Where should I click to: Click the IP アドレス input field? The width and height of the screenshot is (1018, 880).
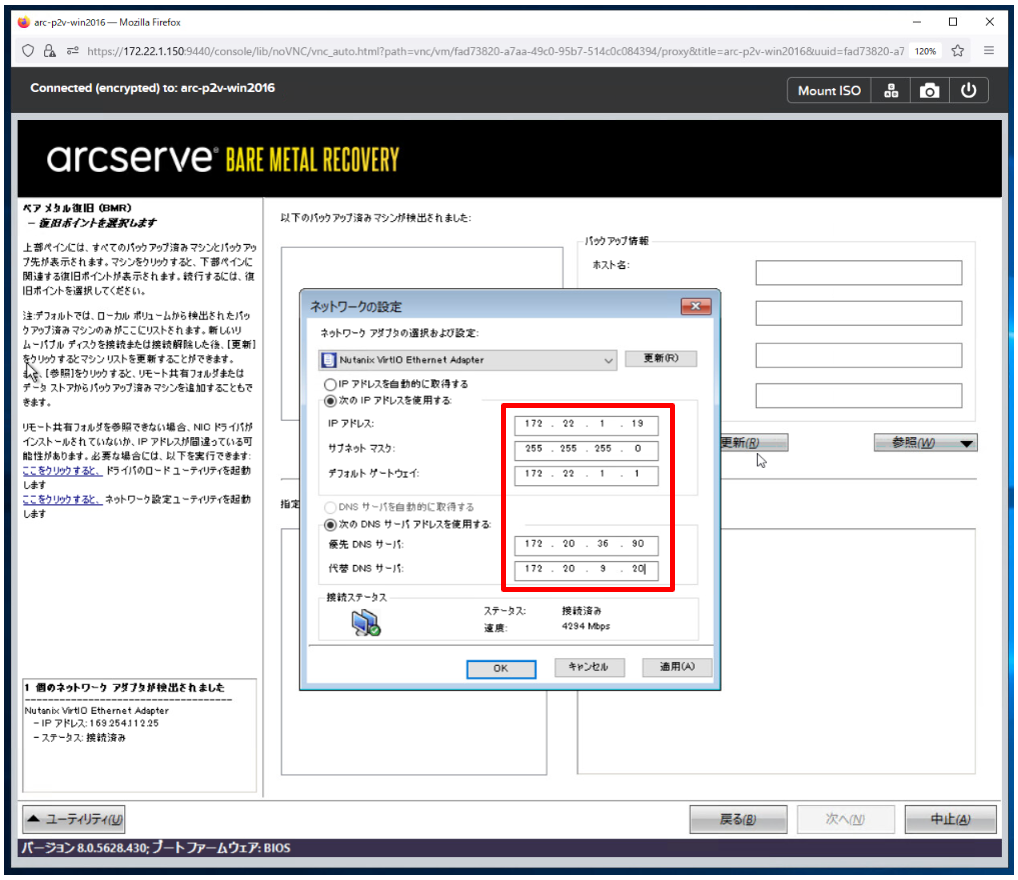pyautogui.click(x=586, y=425)
